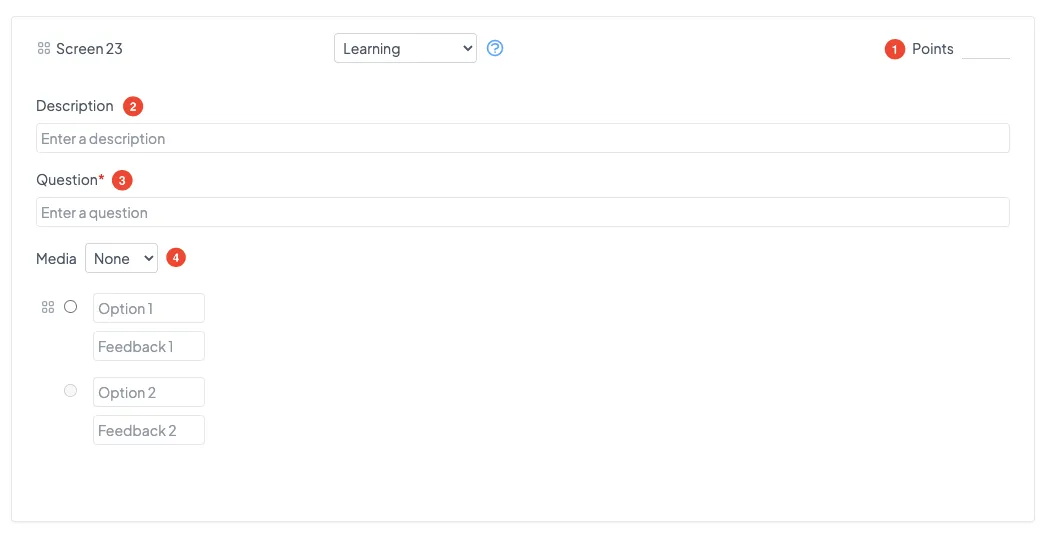Screen dimensions: 1051x539
Task: Click the Enter a description field
Action: click(523, 138)
